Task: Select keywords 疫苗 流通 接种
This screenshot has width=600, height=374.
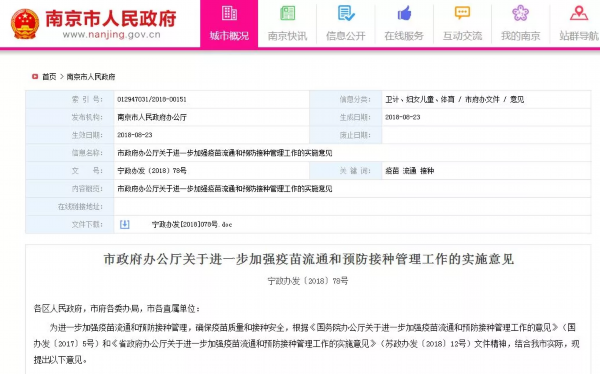Action: [409, 171]
